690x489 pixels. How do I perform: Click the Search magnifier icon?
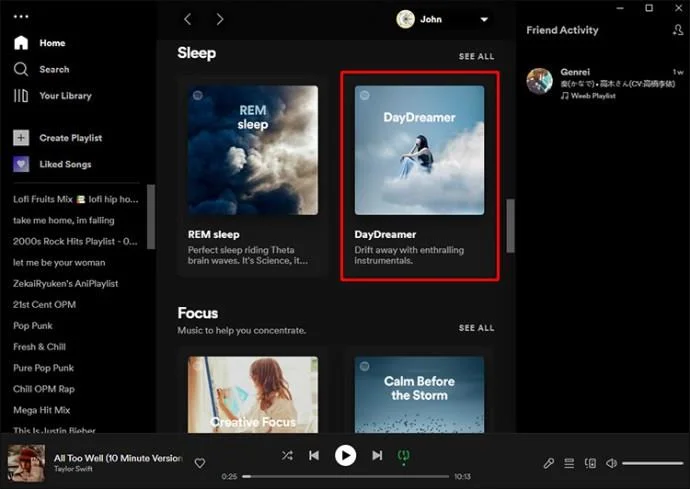click(21, 69)
